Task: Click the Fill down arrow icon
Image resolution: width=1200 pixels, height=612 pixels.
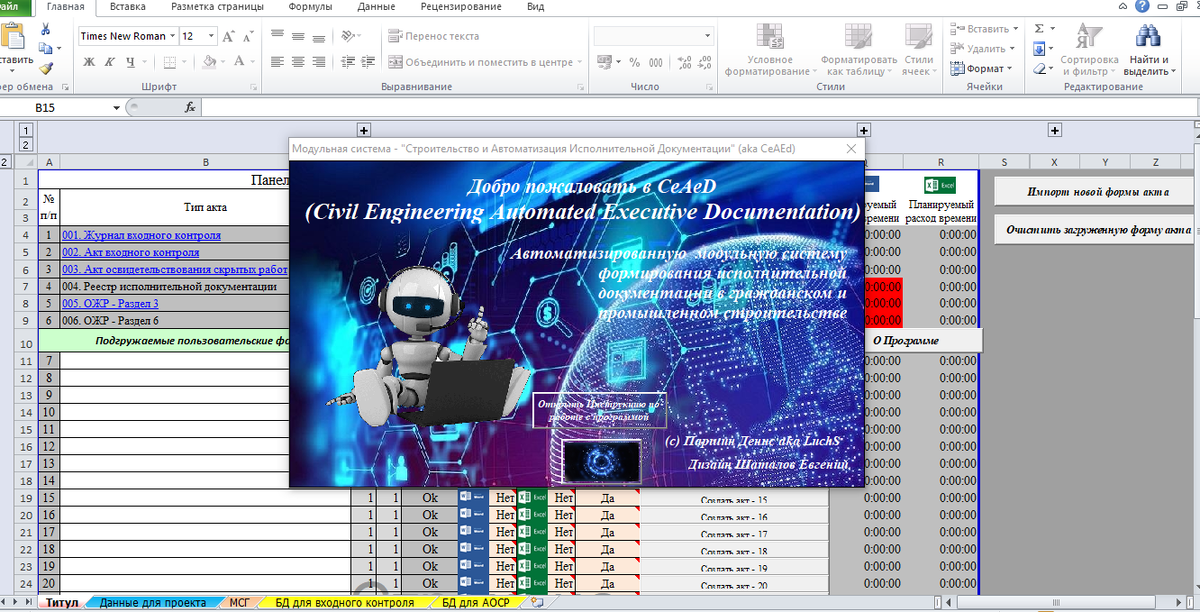Action: (x=1039, y=49)
